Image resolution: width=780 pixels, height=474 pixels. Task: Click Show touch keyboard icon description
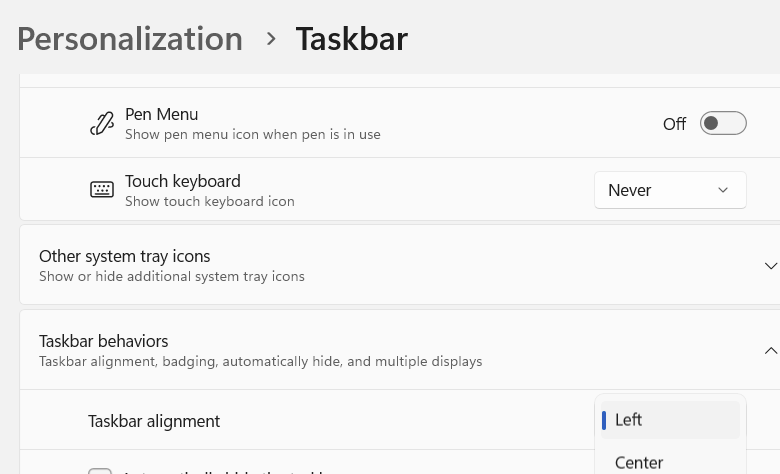(209, 201)
